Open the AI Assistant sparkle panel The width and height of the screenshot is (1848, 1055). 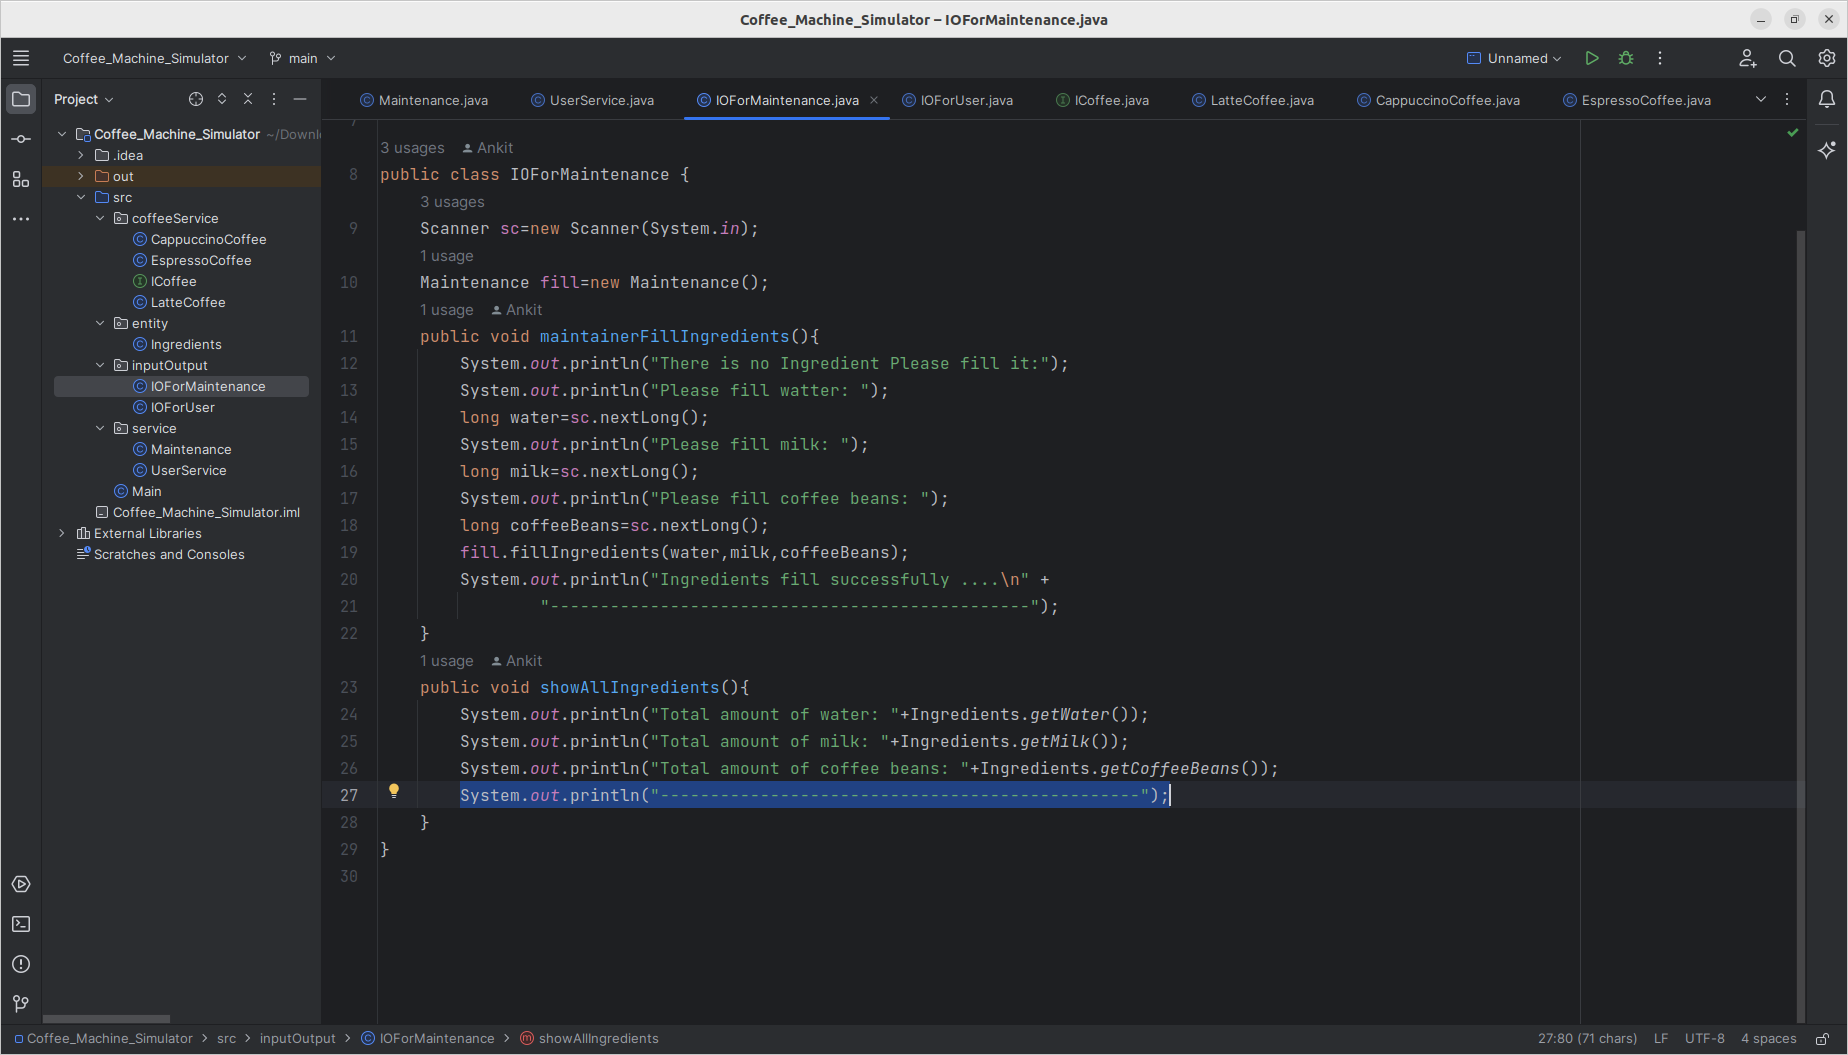(x=1827, y=150)
